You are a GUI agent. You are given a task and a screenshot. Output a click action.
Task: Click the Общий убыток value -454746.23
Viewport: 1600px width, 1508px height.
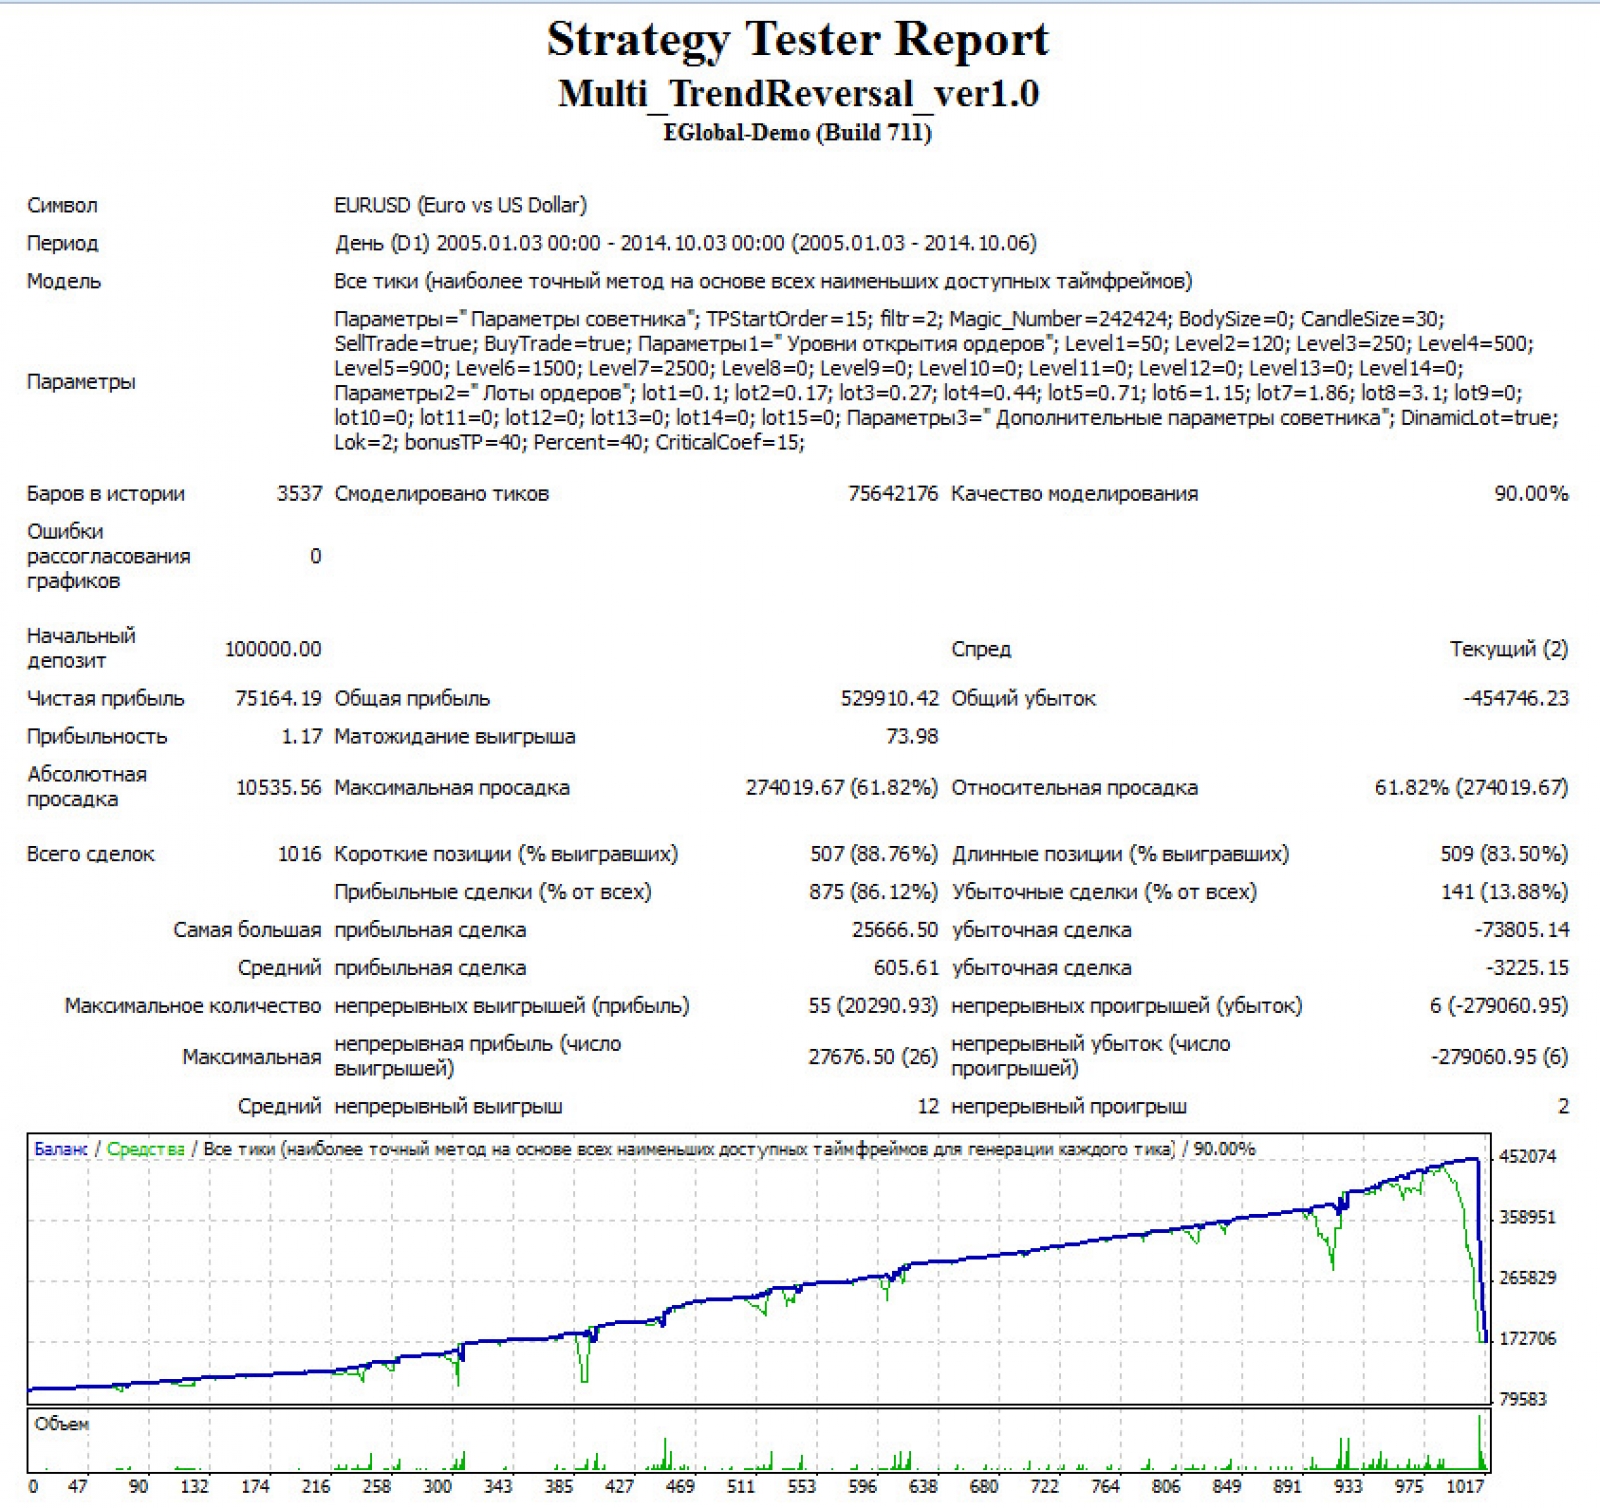point(1515,698)
